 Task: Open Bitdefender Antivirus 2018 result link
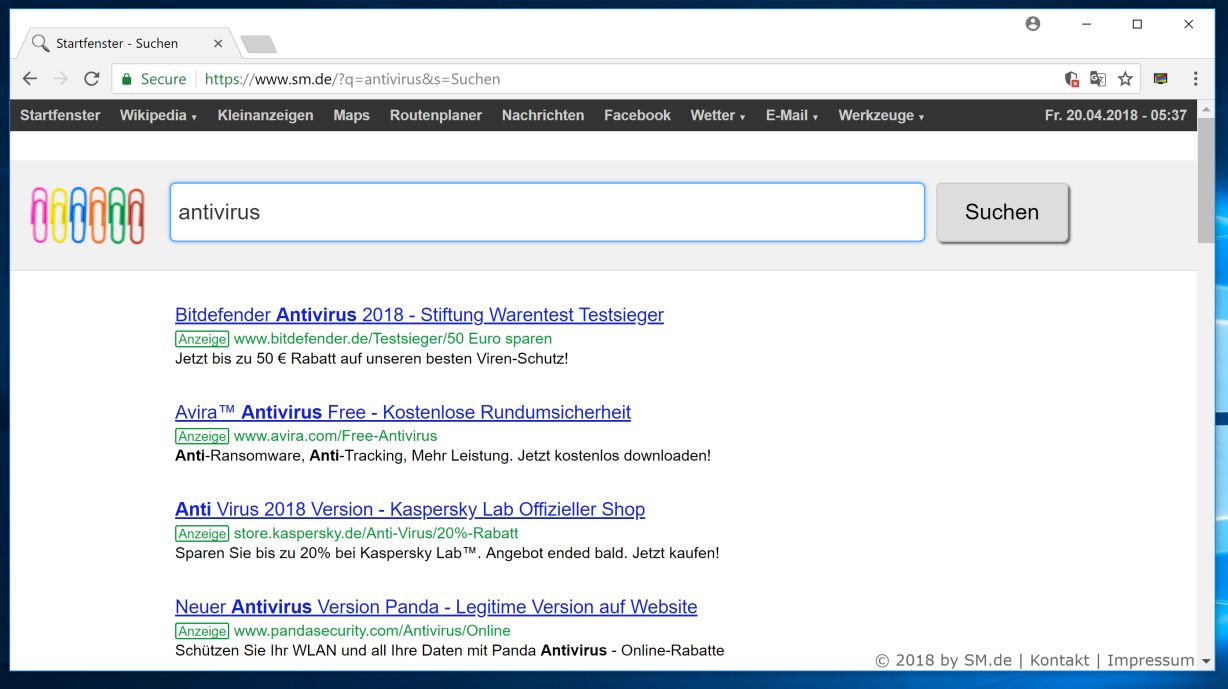pyautogui.click(x=419, y=315)
